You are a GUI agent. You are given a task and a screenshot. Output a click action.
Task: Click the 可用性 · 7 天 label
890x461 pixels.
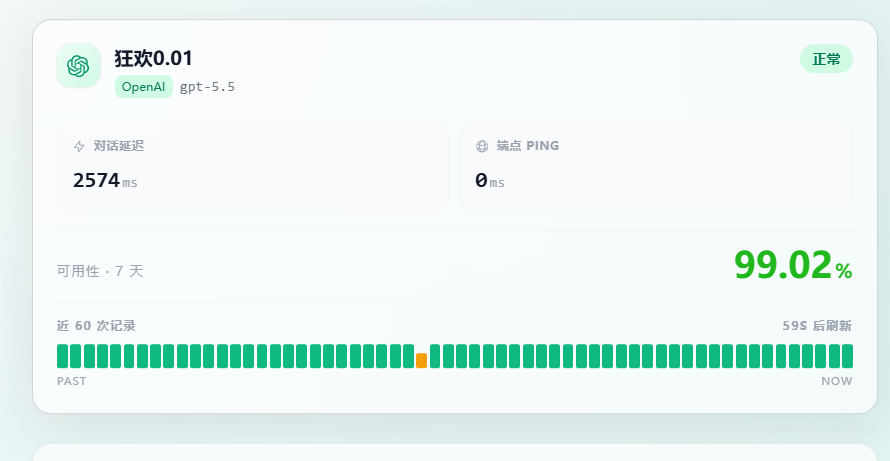coord(100,271)
